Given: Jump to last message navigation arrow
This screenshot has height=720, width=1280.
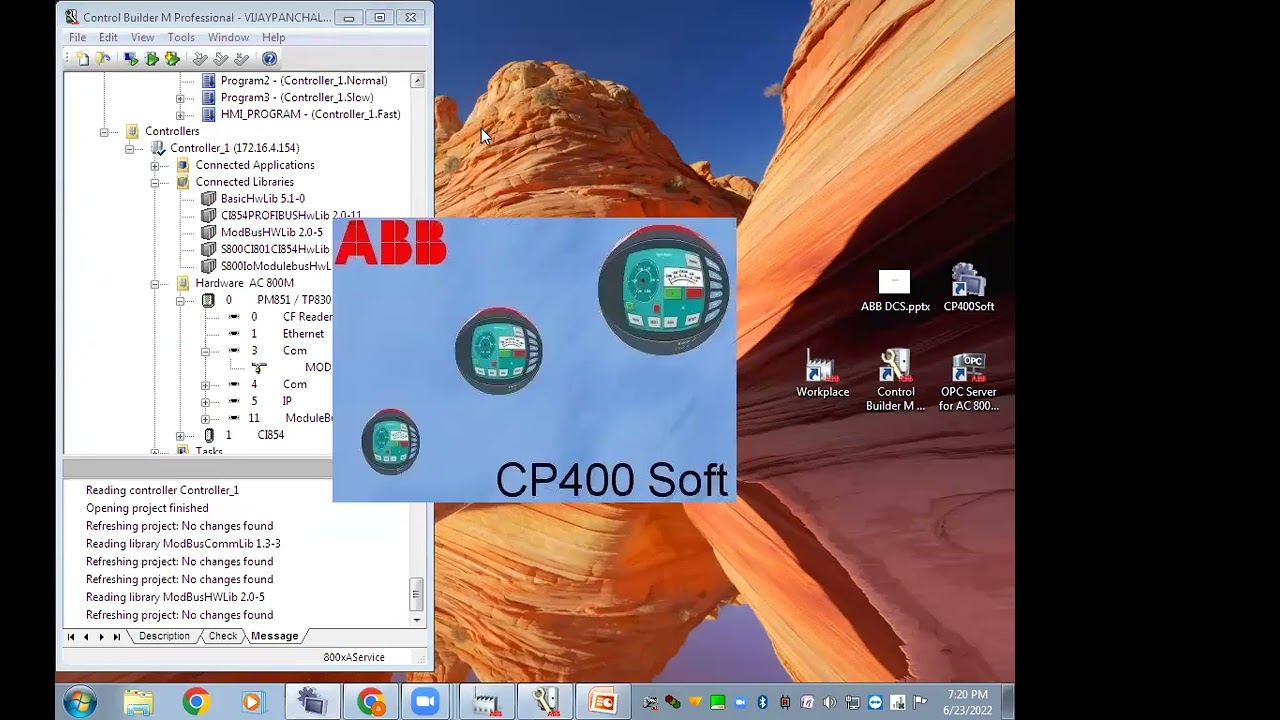Looking at the screenshot, I should [x=117, y=637].
